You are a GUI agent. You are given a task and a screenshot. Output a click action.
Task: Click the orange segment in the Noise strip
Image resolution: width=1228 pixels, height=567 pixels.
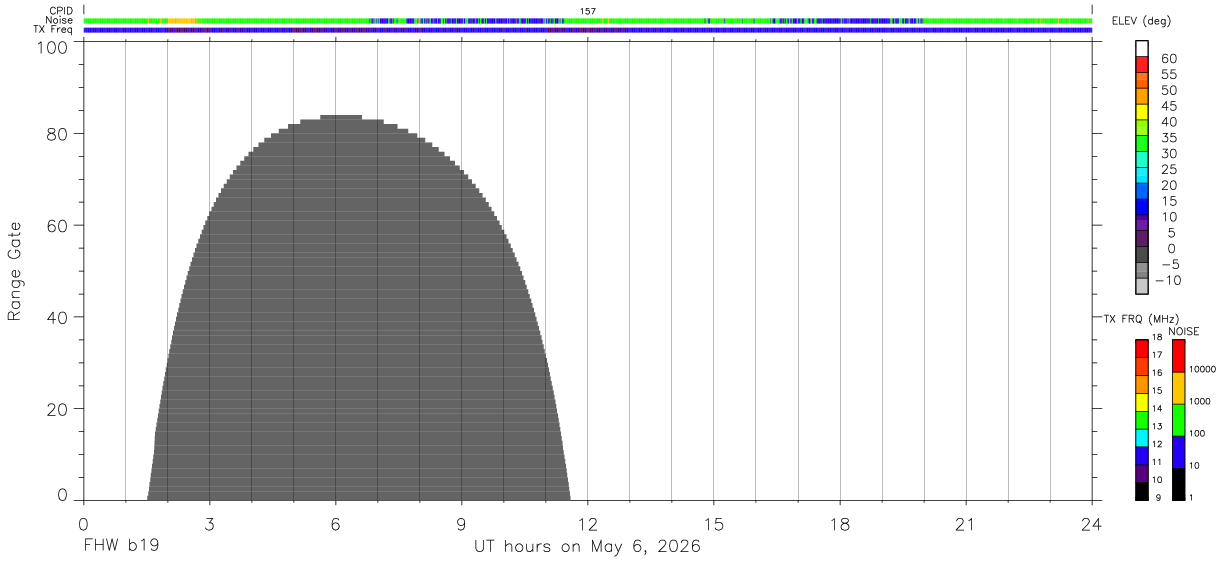(182, 20)
